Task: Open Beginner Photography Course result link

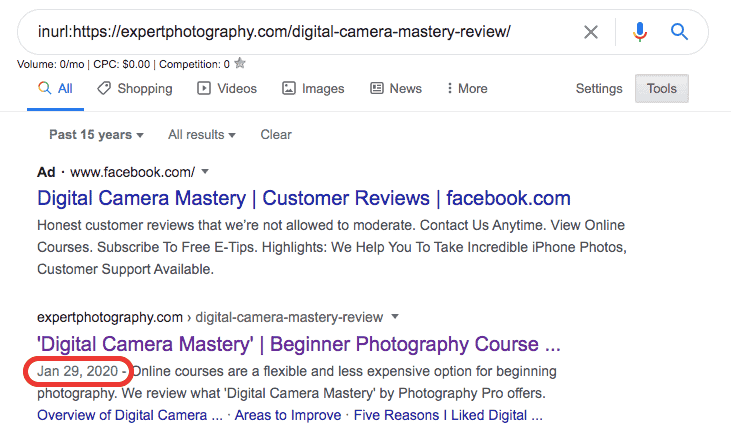Action: [x=299, y=344]
